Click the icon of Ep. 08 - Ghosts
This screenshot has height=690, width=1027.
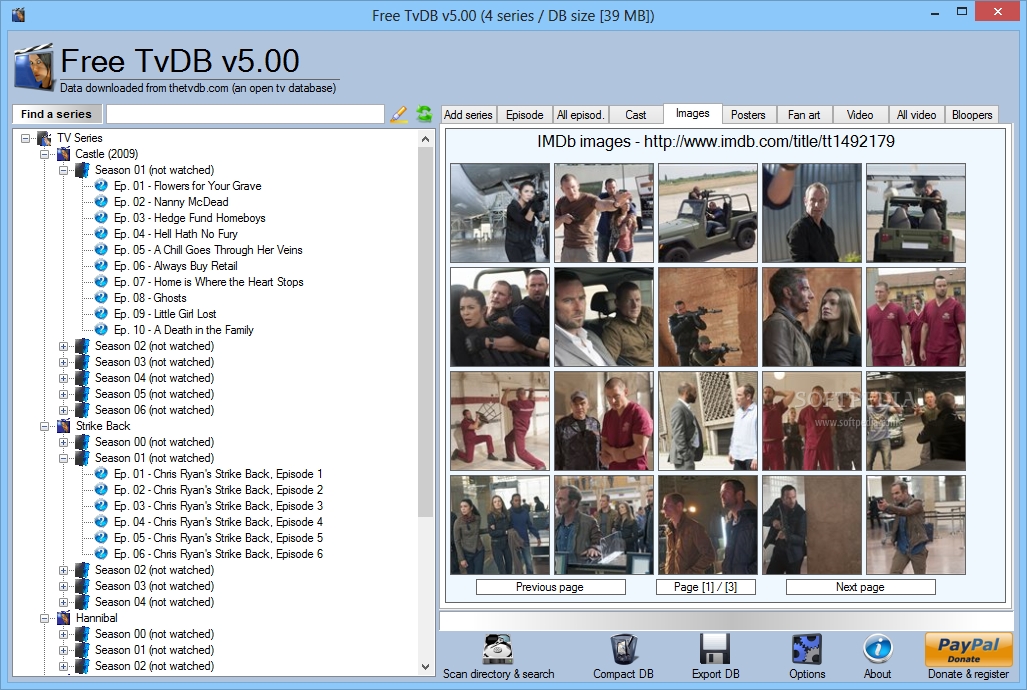point(101,297)
